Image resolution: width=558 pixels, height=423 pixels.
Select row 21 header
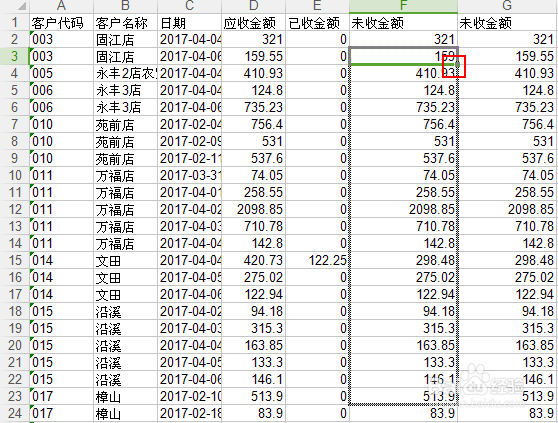pyautogui.click(x=14, y=362)
